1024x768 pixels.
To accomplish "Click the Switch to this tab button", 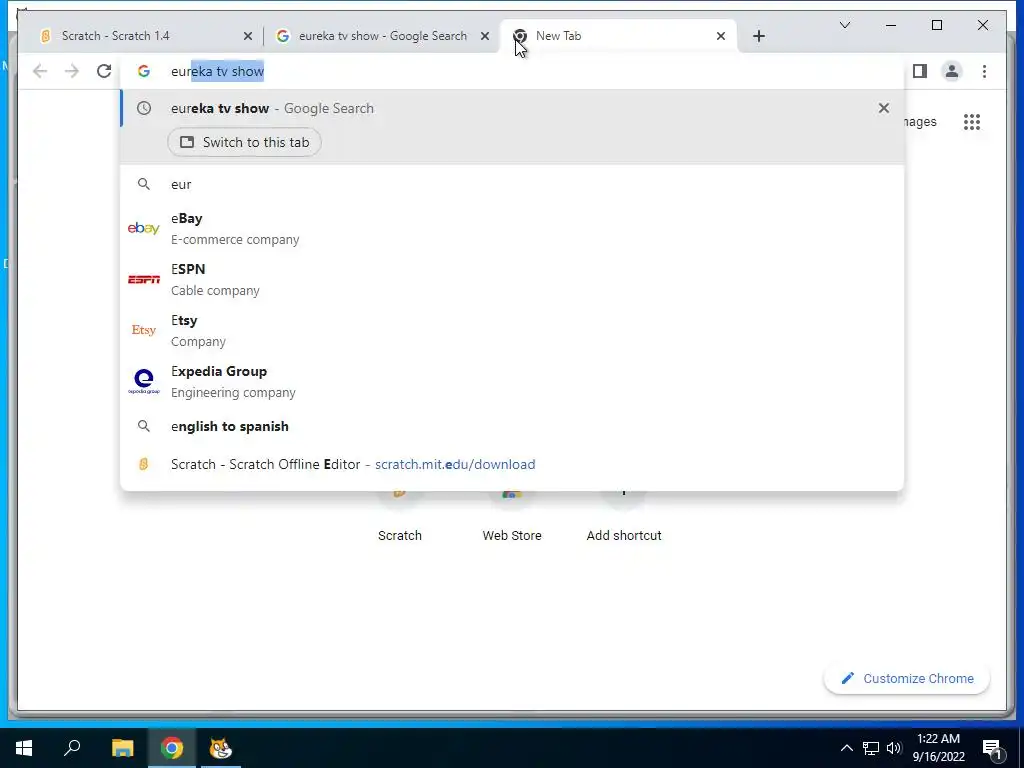I will point(244,142).
